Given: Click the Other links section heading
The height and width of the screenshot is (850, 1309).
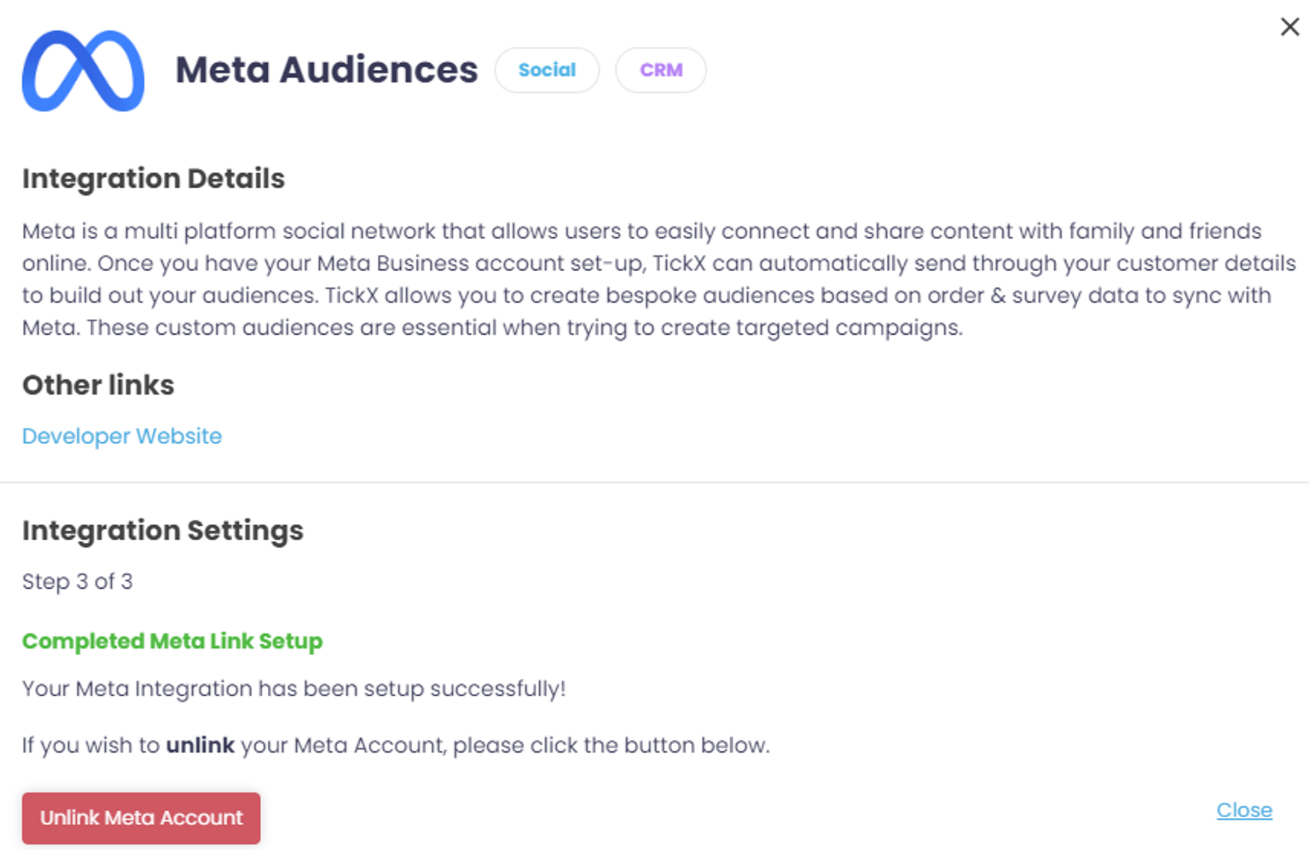Looking at the screenshot, I should point(97,385).
